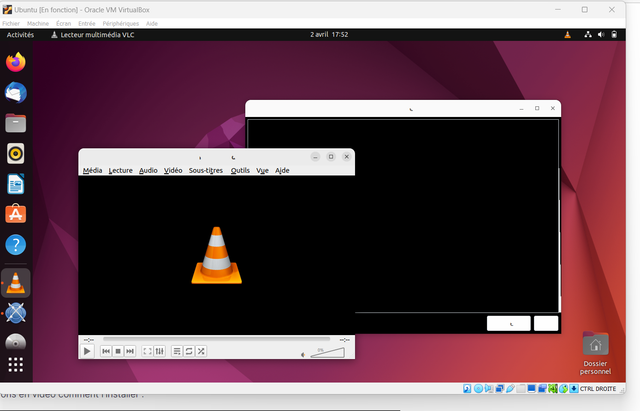
Task: Click the USB status icon in VirtualBox
Action: tap(510, 389)
